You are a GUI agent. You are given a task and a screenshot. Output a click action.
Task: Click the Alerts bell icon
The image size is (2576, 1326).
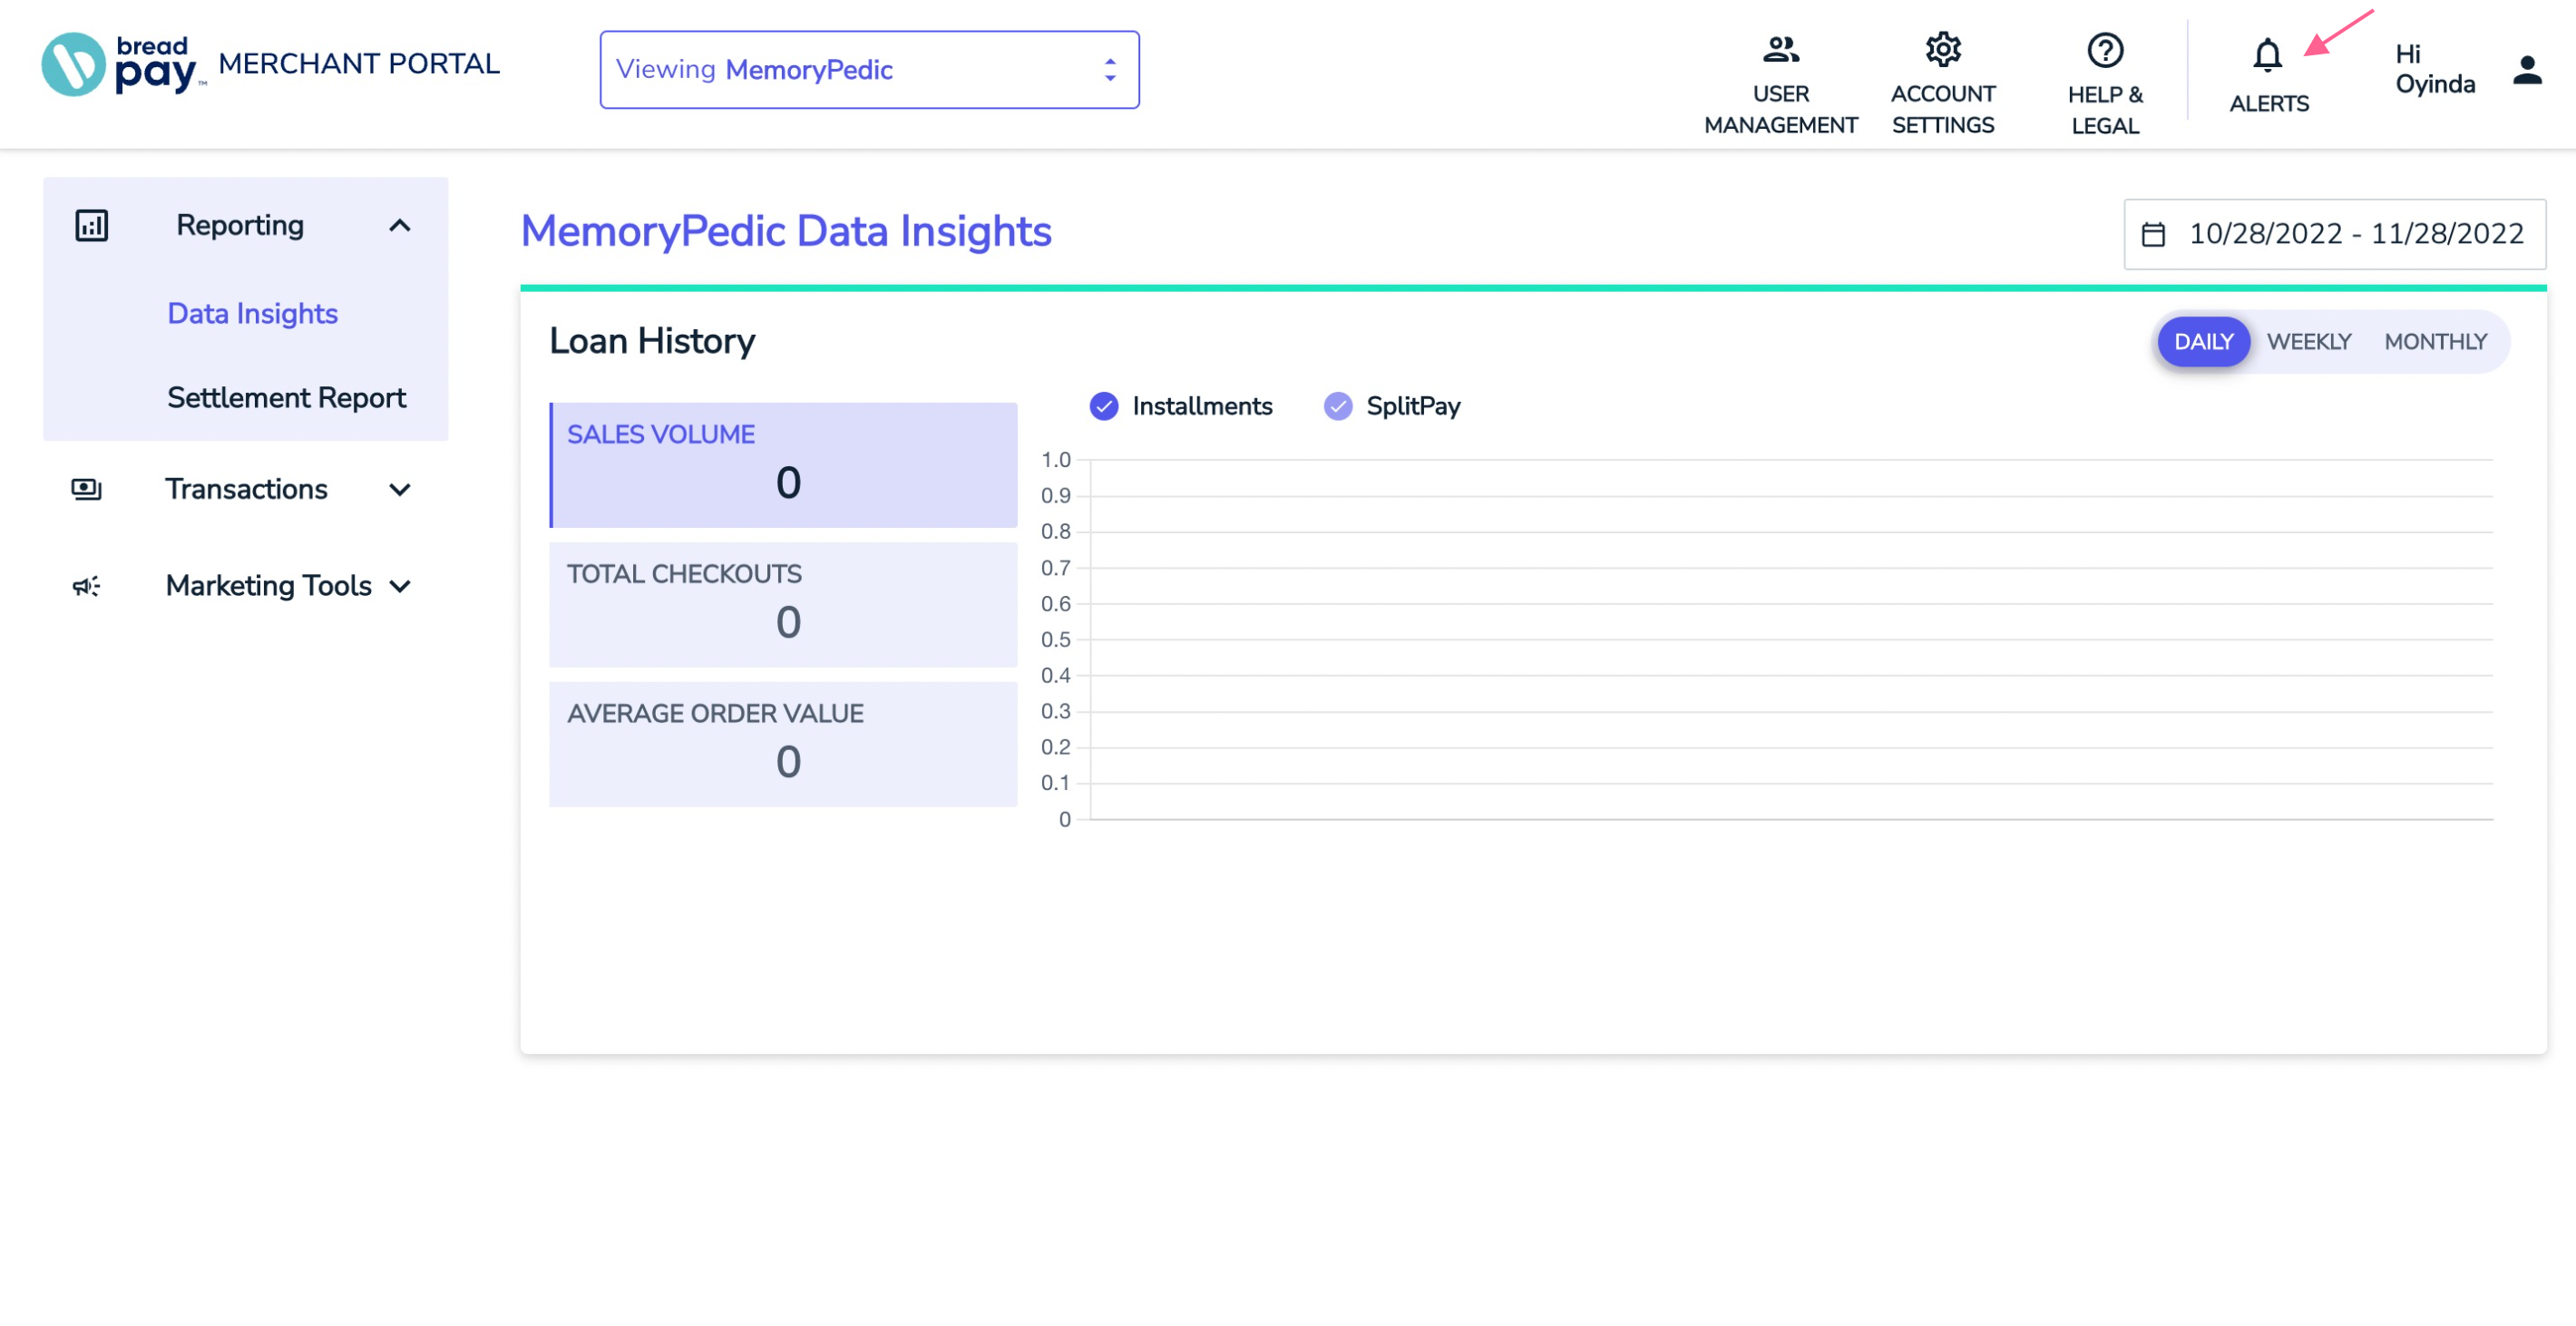pyautogui.click(x=2267, y=55)
